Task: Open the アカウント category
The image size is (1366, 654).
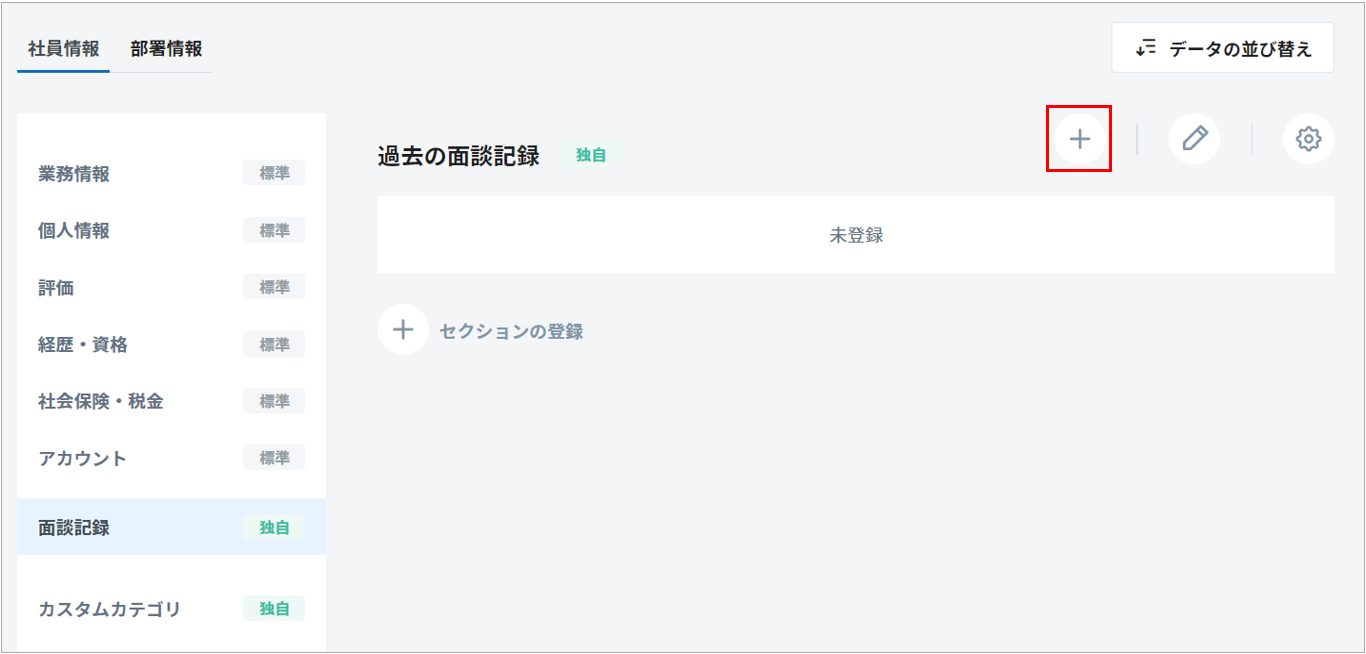Action: point(83,458)
